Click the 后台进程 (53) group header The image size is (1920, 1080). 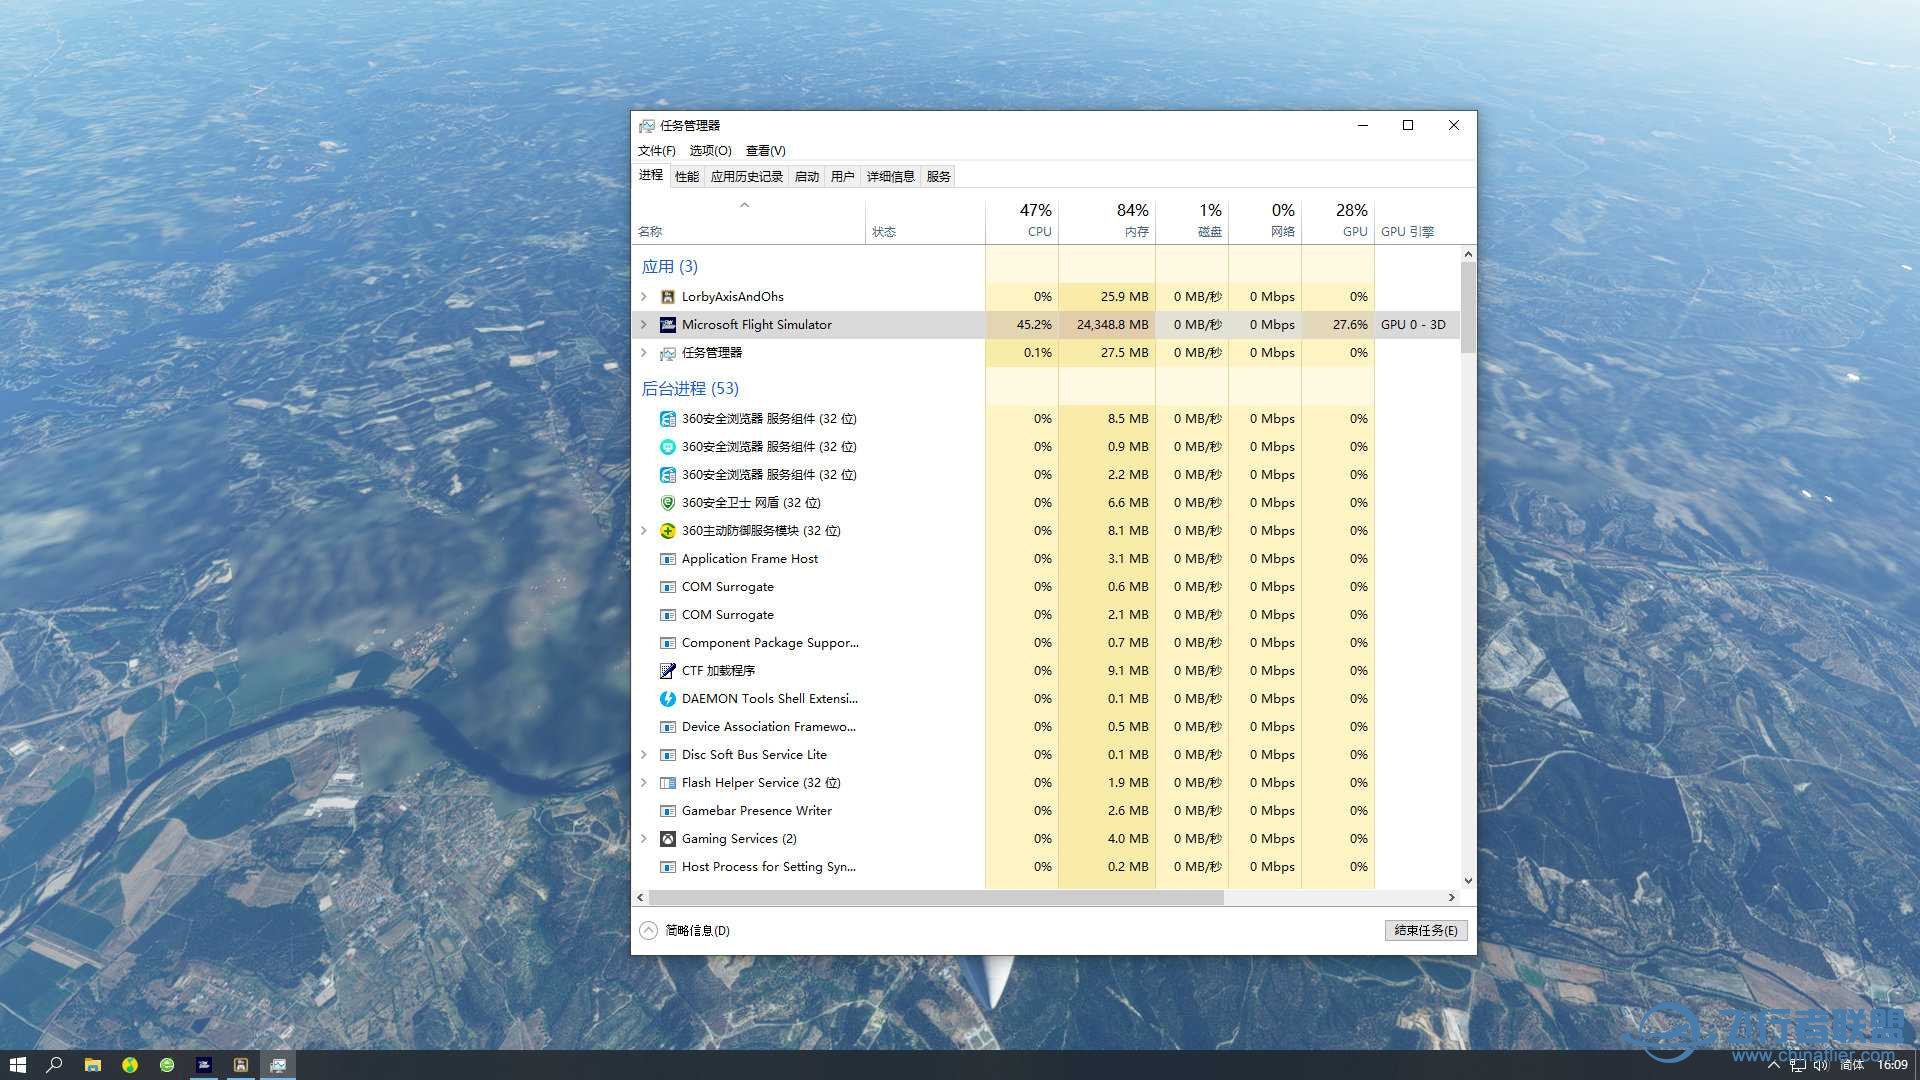coord(690,389)
